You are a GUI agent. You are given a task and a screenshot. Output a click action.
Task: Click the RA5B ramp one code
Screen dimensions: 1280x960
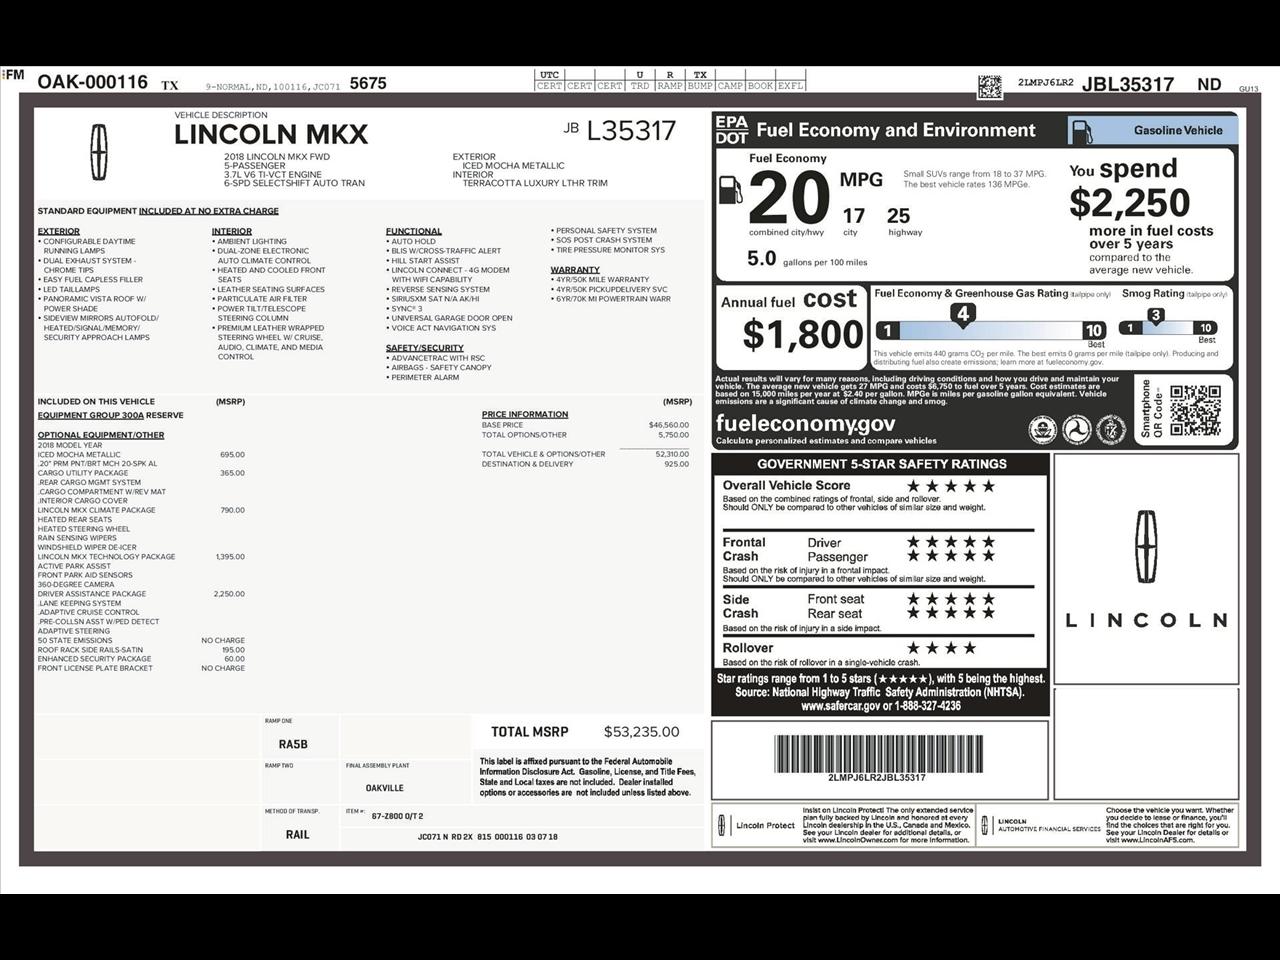coord(293,744)
